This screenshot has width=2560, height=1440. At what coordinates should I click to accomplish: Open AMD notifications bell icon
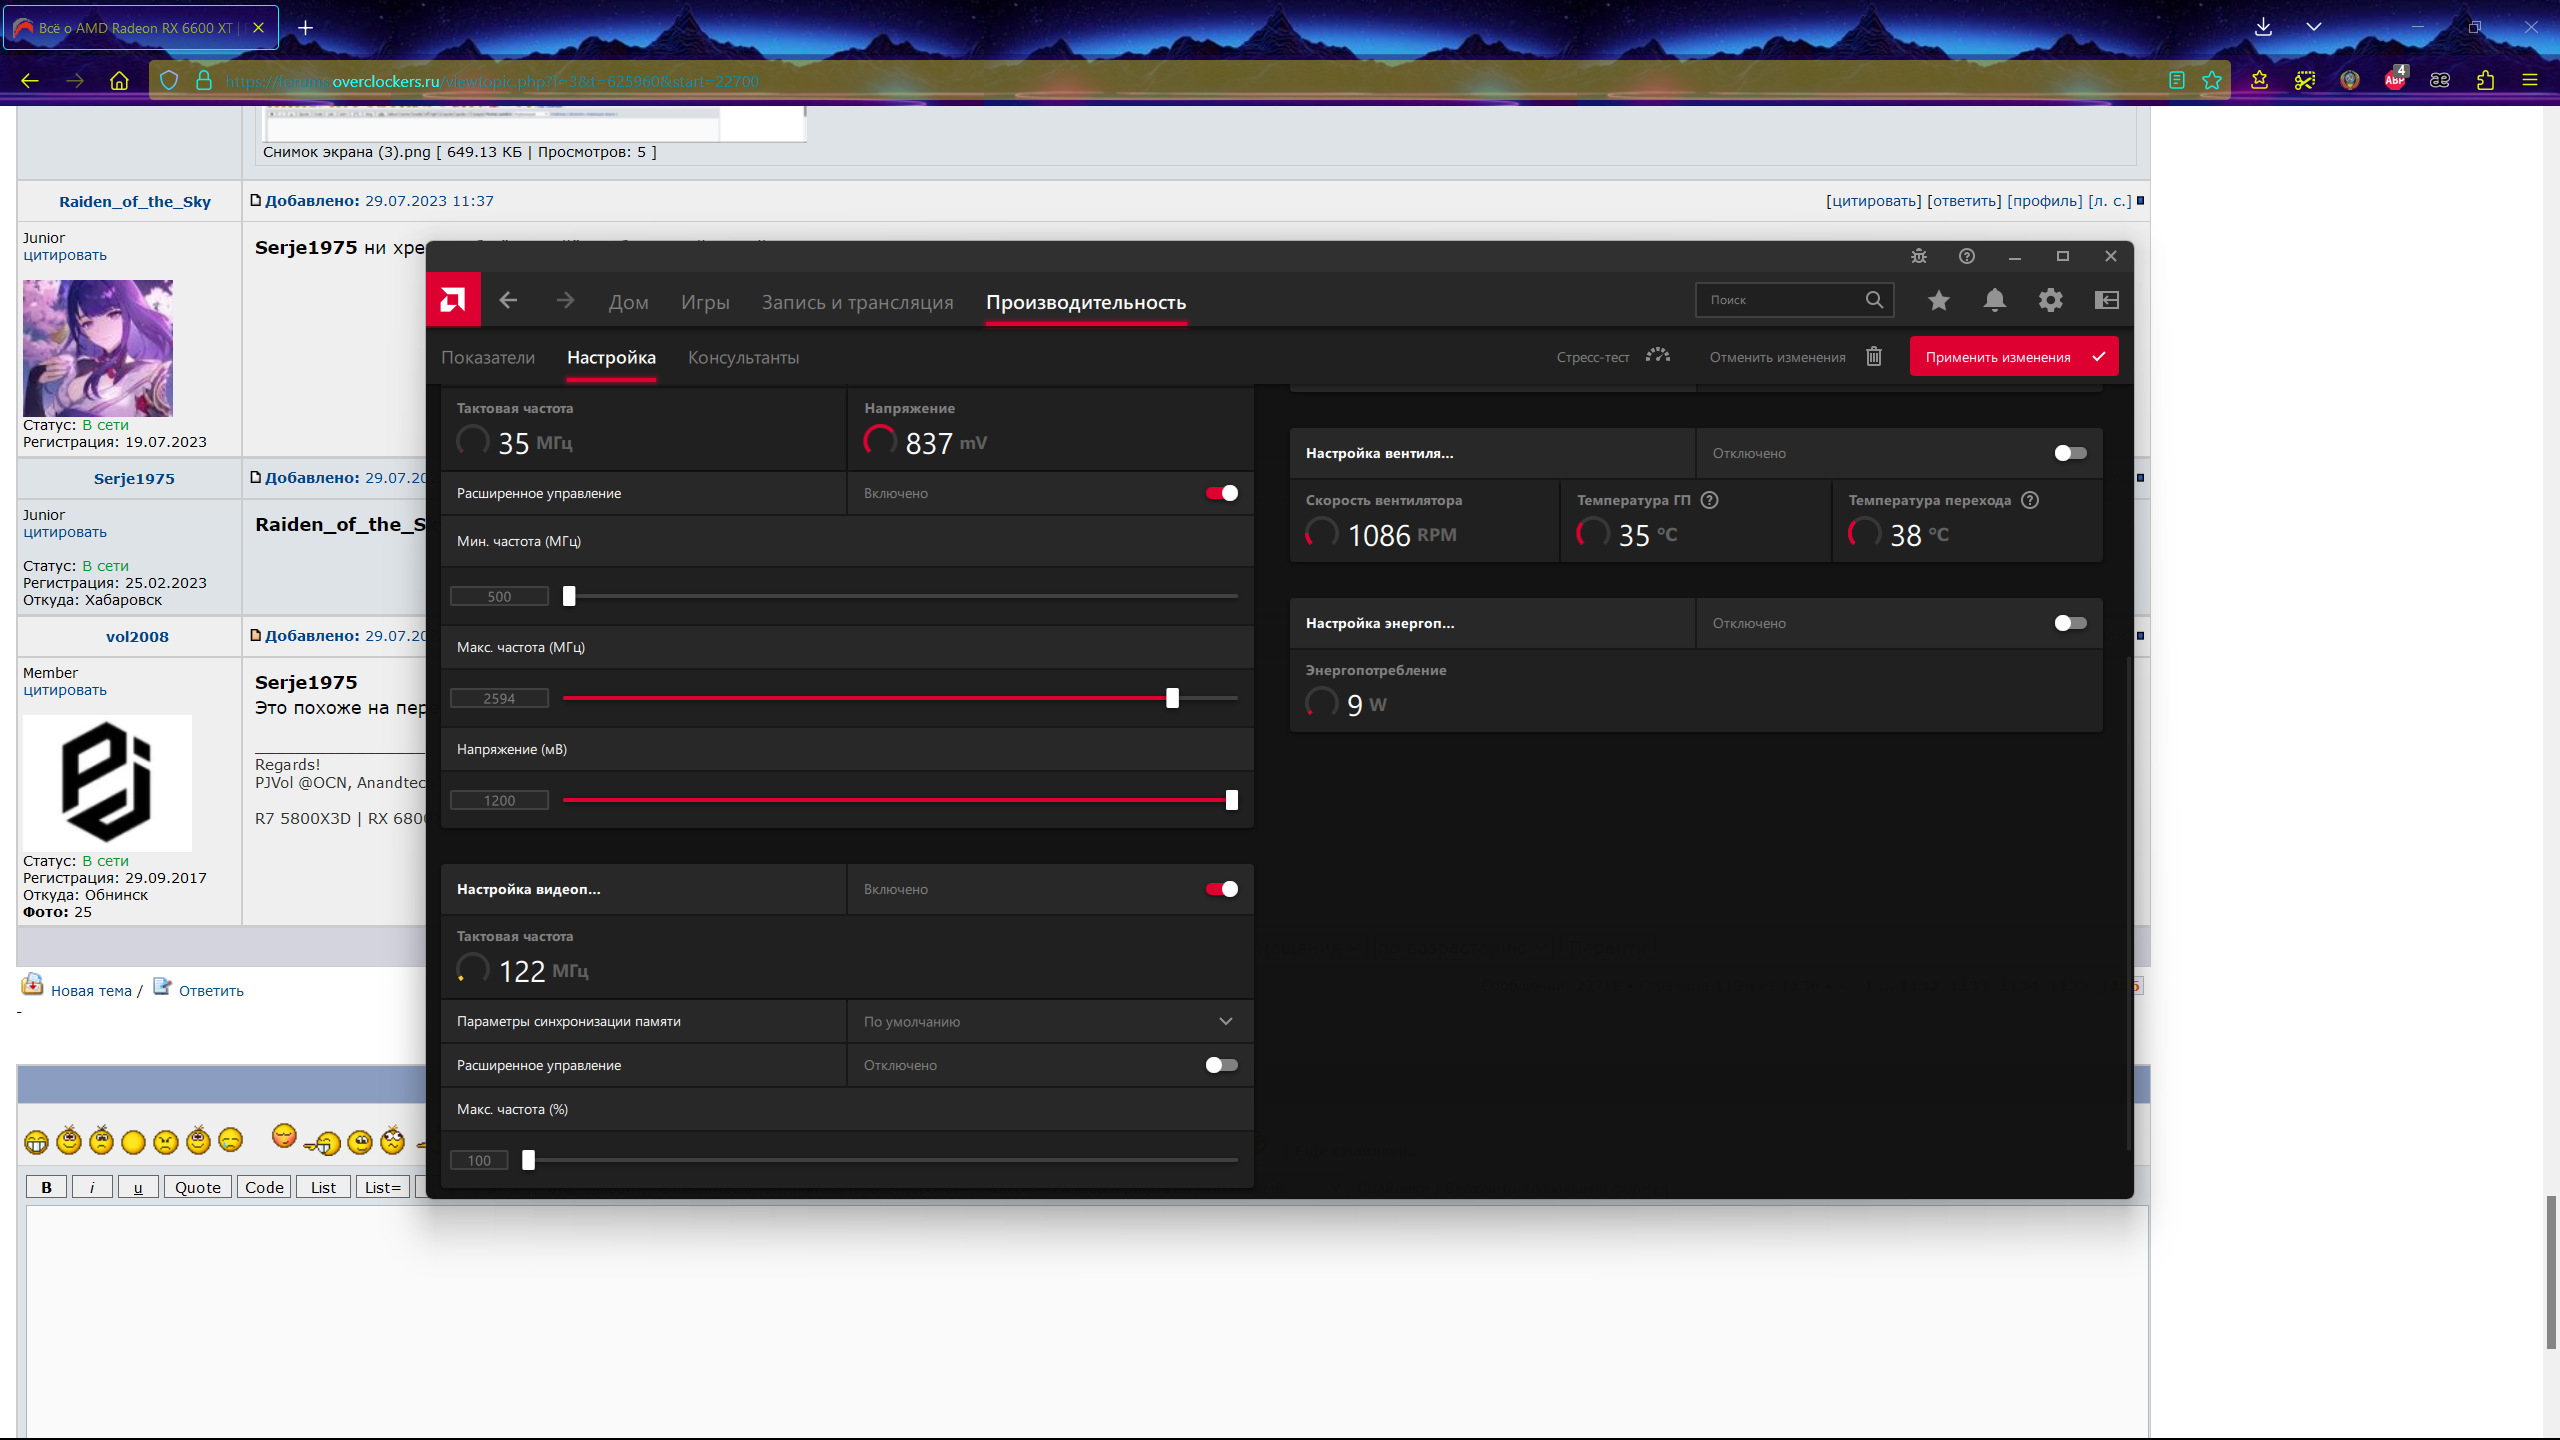1994,300
